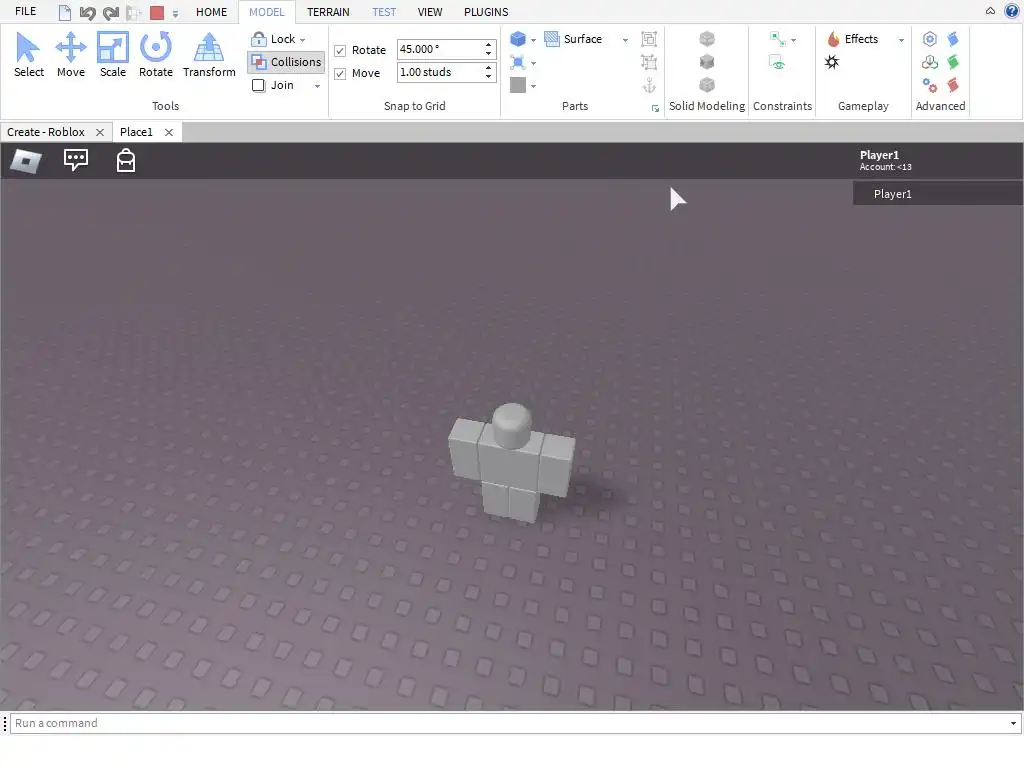Click the blue Script icon
This screenshot has width=1024, height=768.
(953, 39)
